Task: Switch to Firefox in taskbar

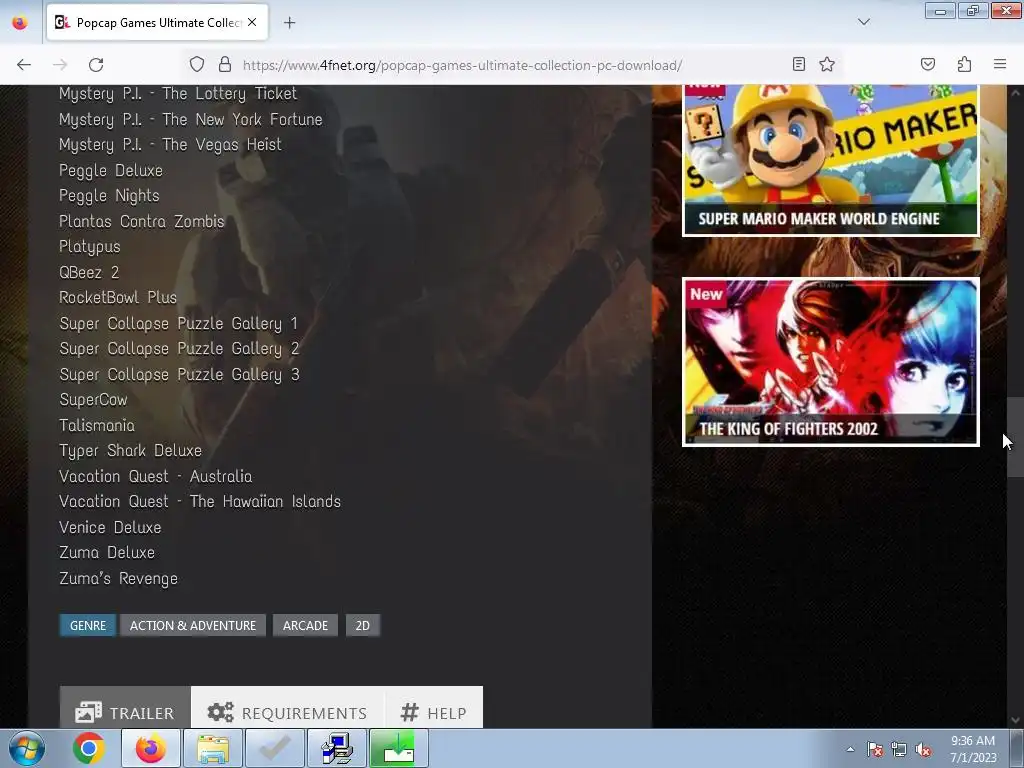Action: (x=151, y=748)
